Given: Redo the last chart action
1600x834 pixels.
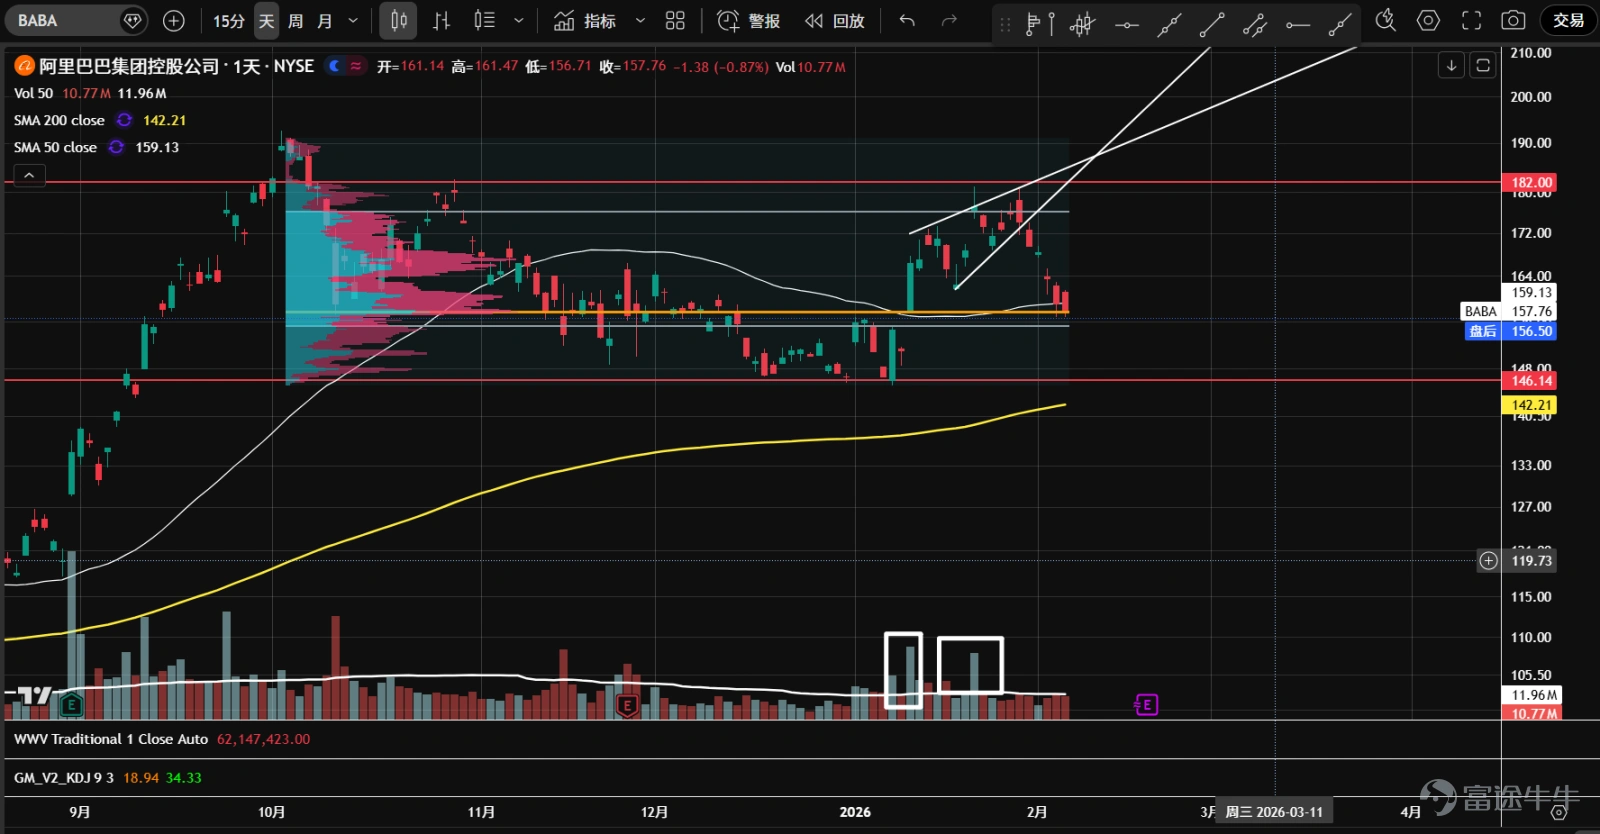Looking at the screenshot, I should coord(949,20).
